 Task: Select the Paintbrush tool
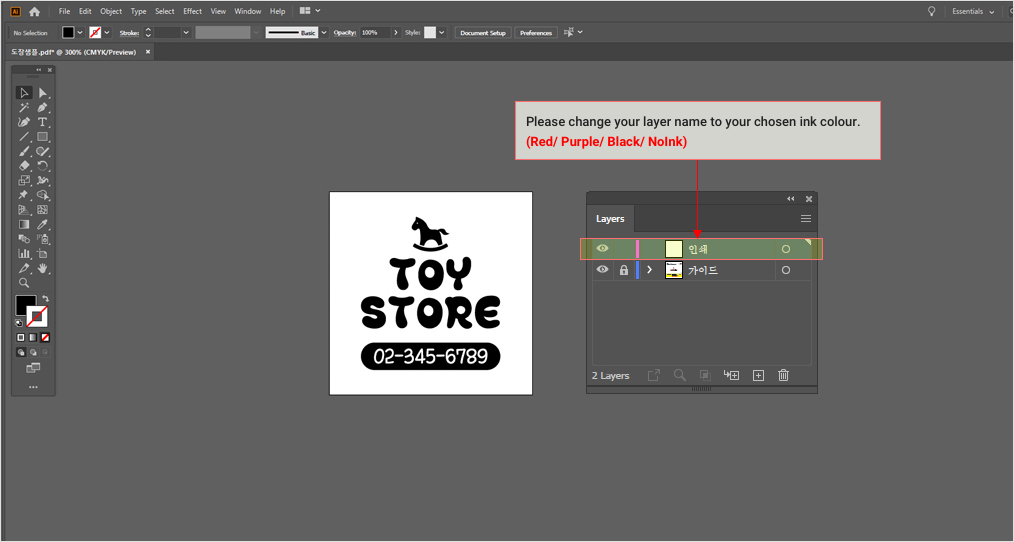tap(24, 151)
